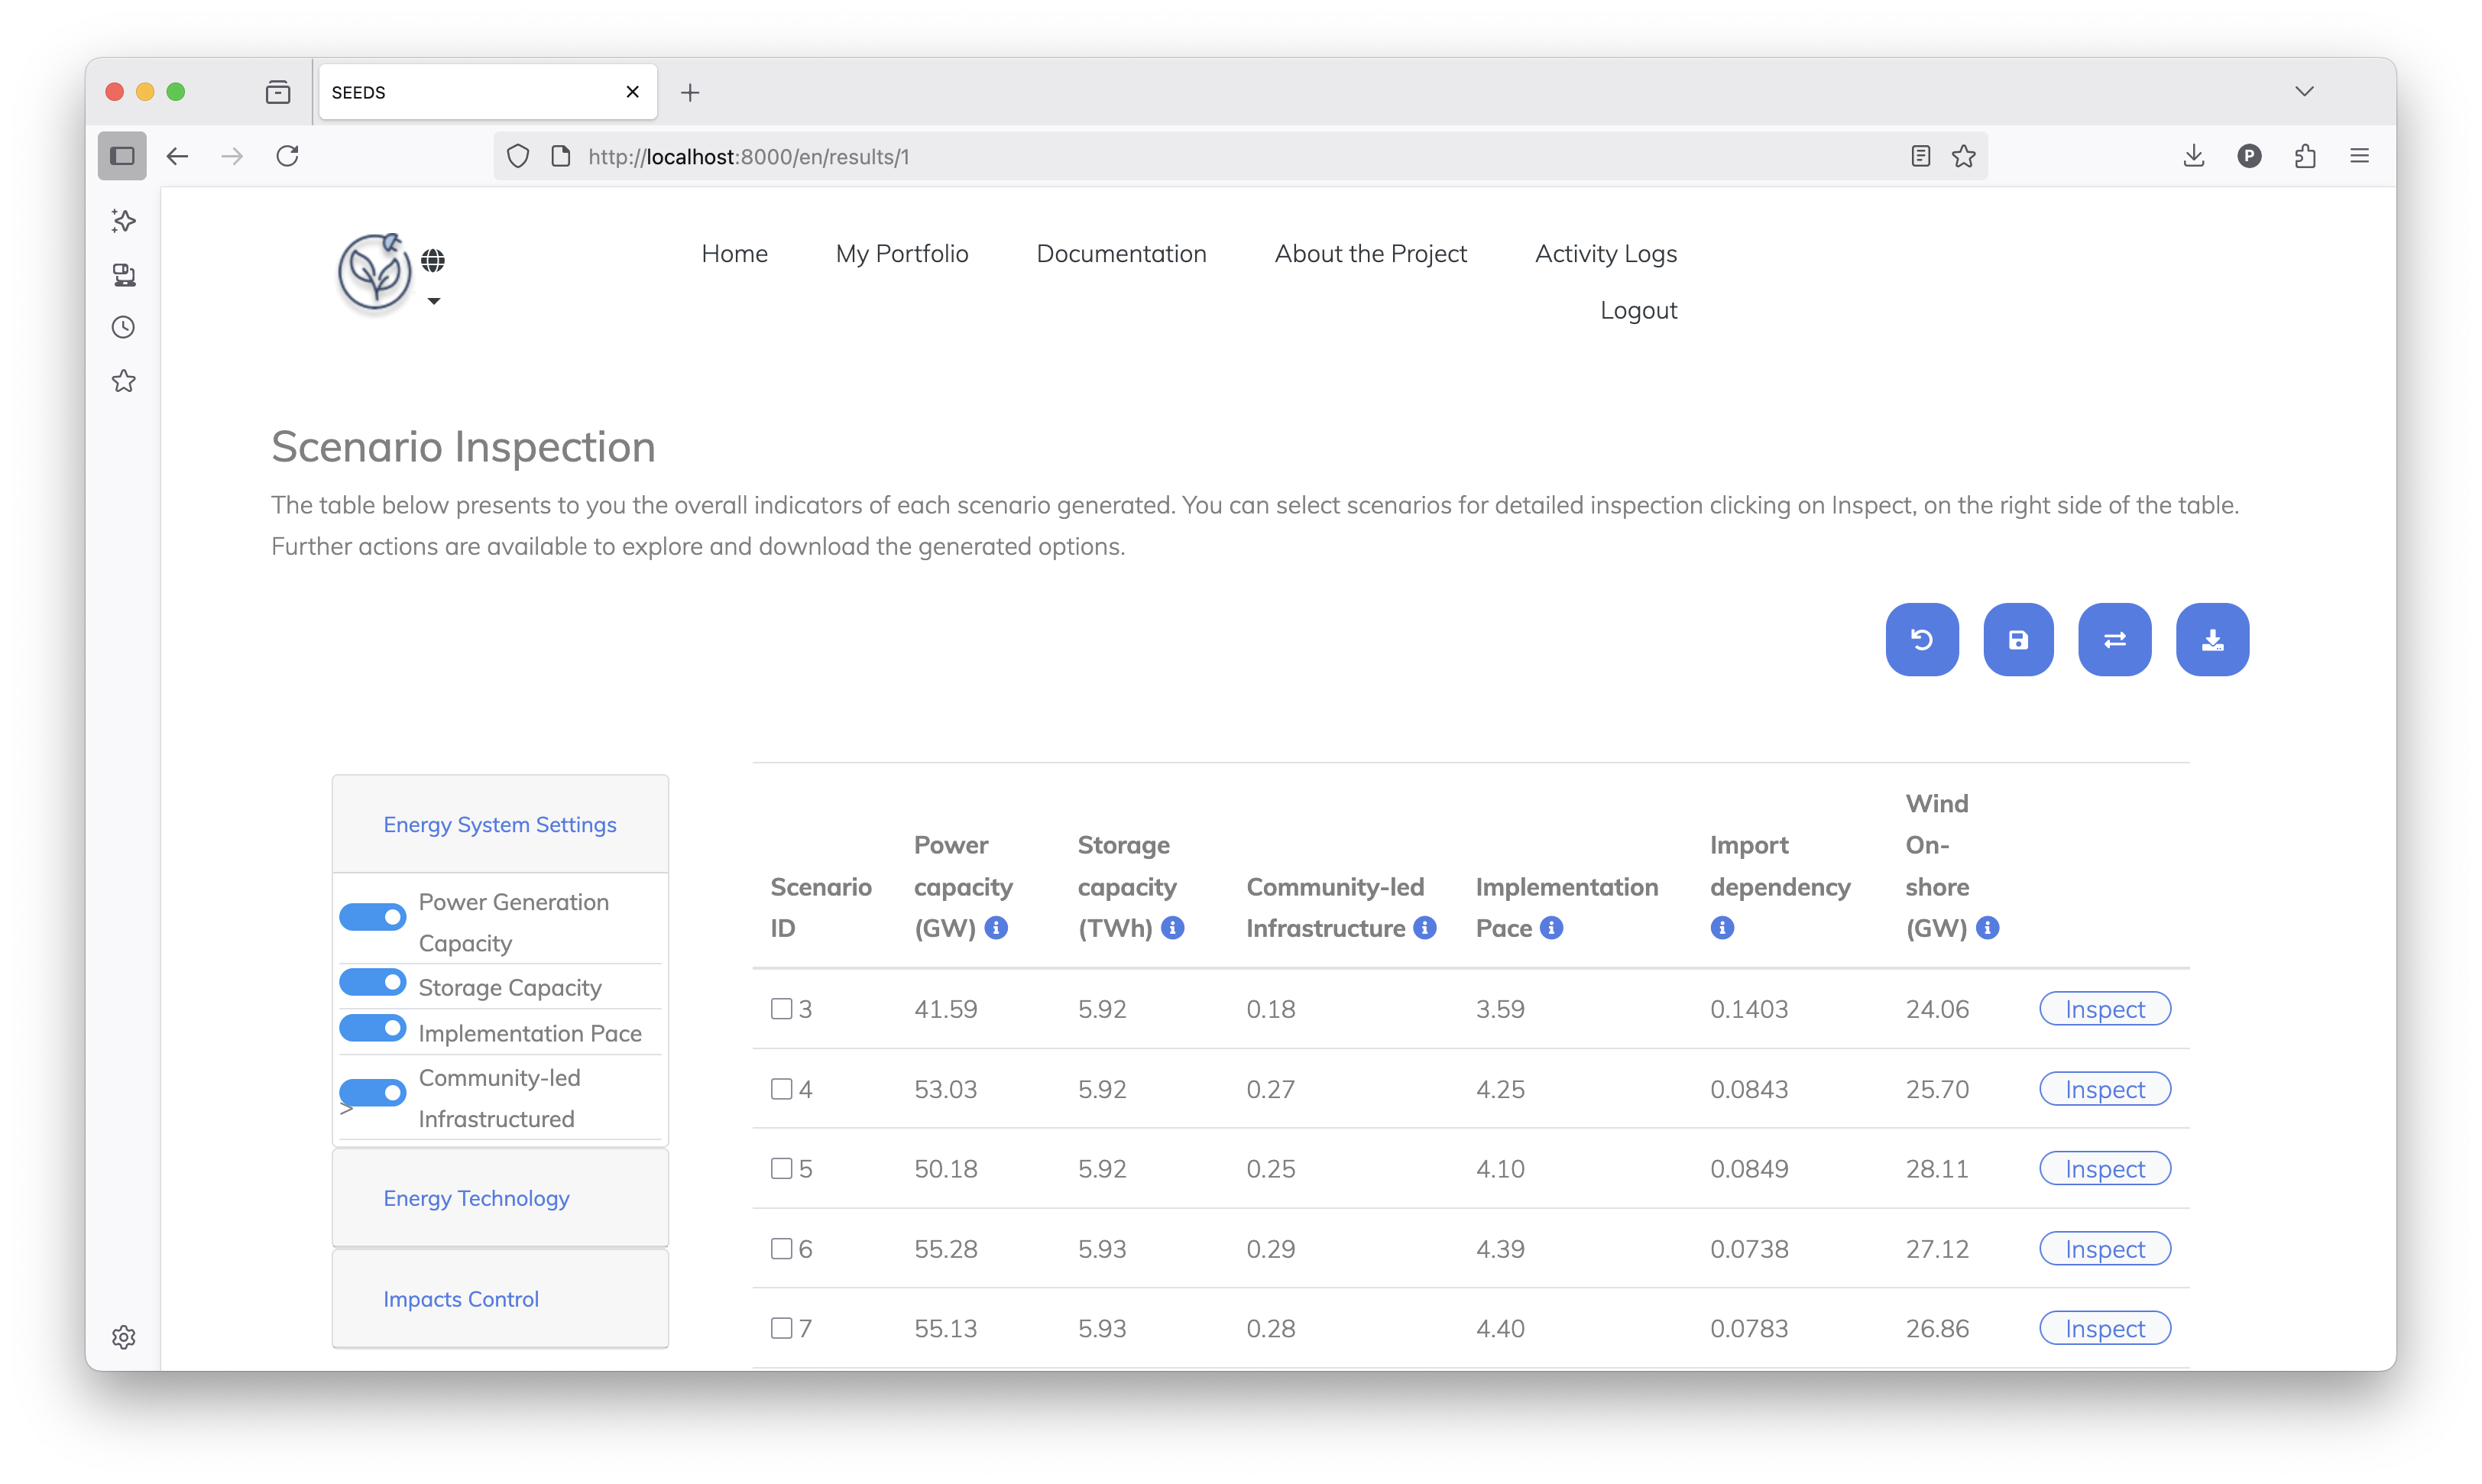Image resolution: width=2482 pixels, height=1484 pixels.
Task: Close the SEEDS tab
Action: click(x=632, y=92)
